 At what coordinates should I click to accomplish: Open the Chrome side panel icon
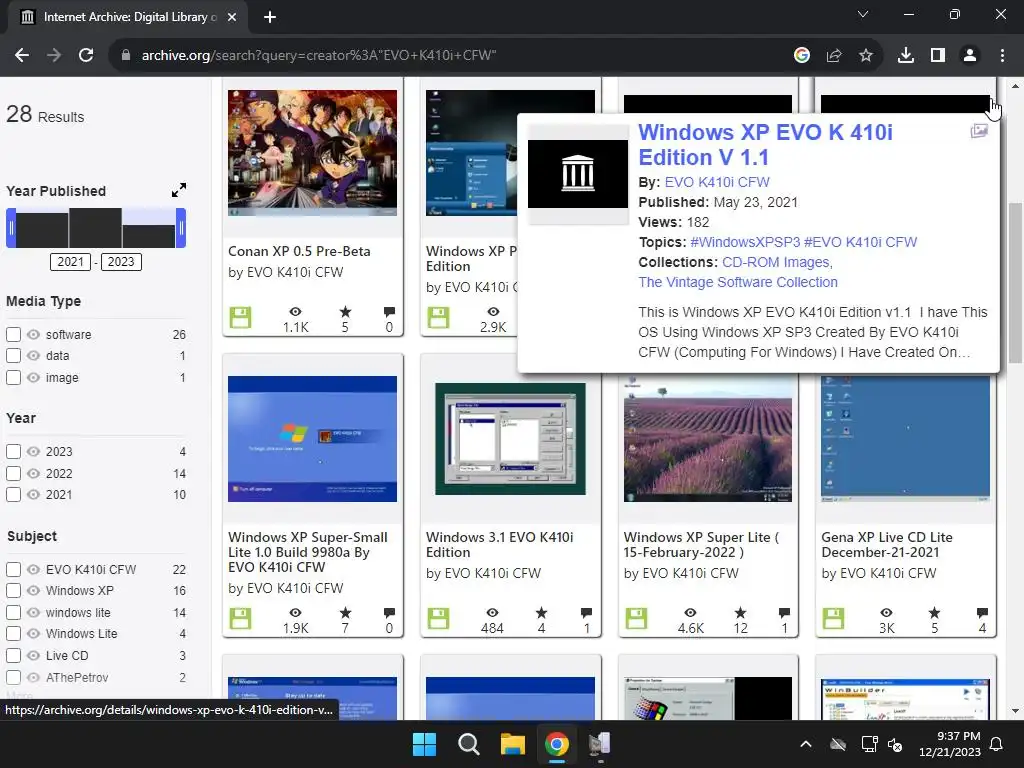point(938,56)
